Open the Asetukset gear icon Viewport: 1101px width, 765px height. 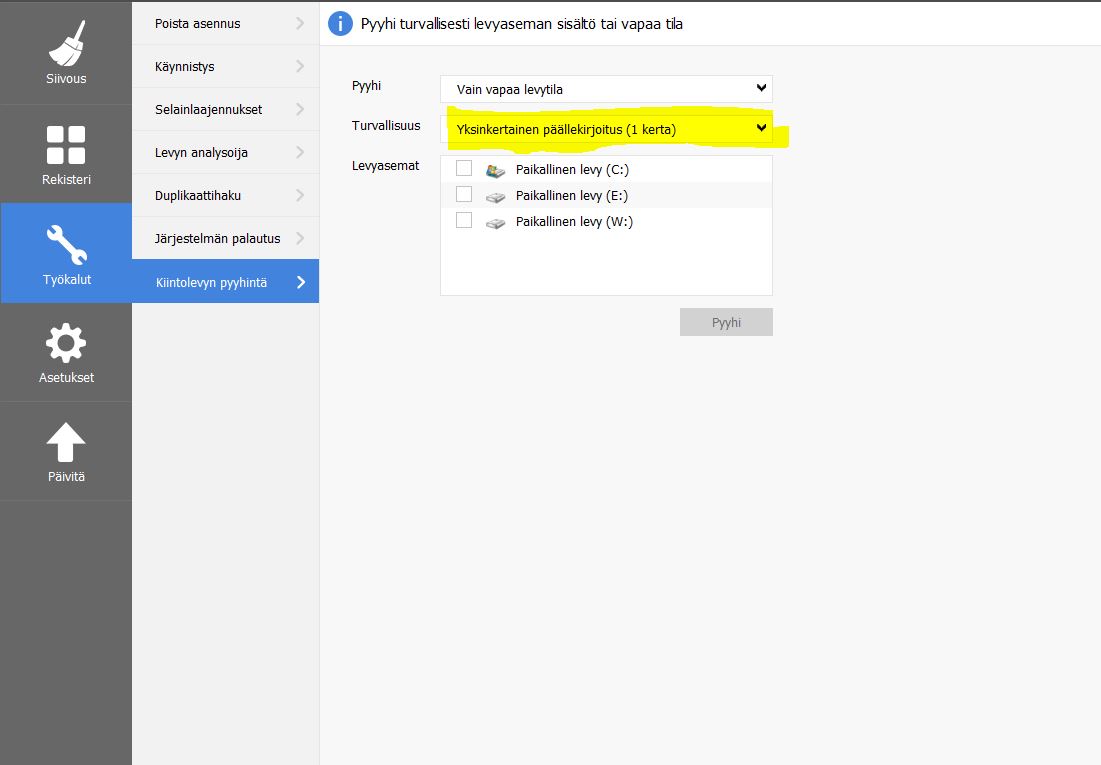tap(66, 344)
